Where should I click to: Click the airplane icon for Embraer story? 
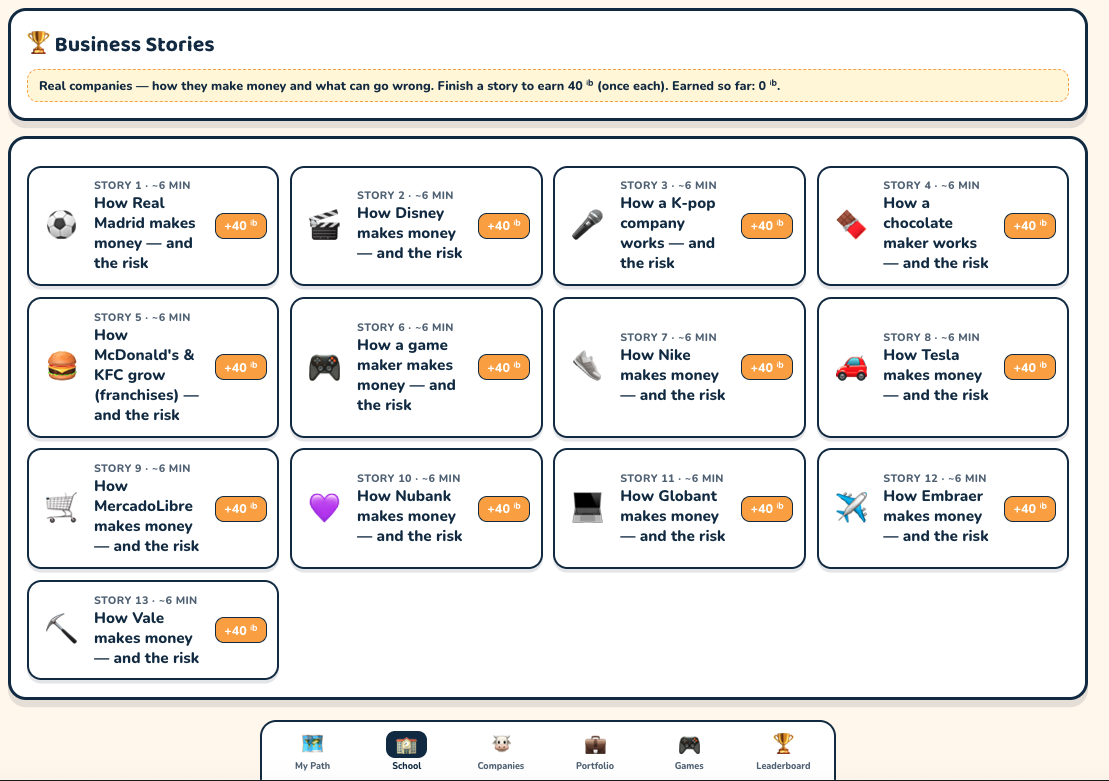coord(851,508)
